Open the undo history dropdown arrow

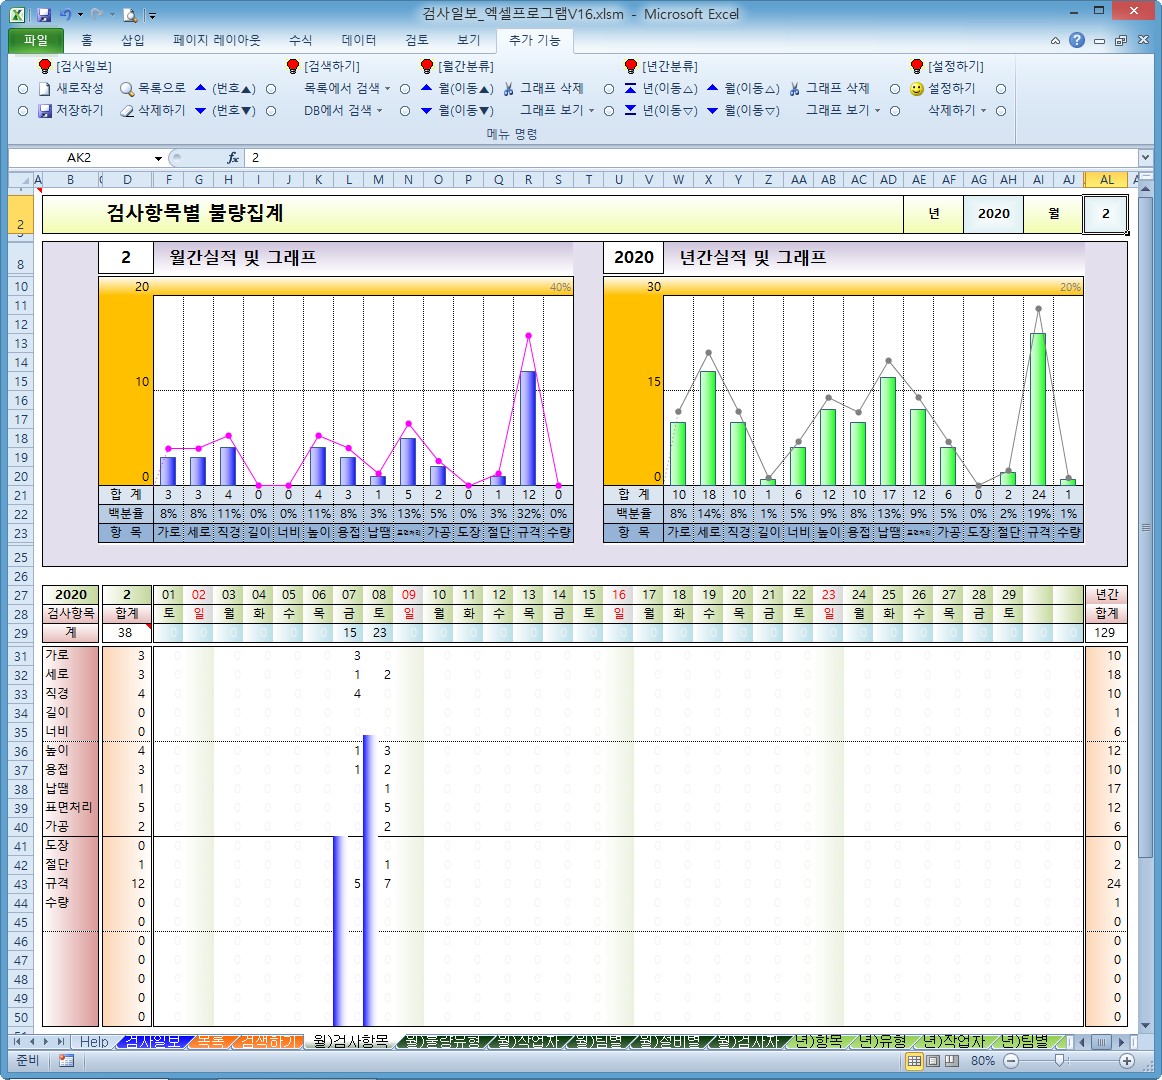point(80,15)
